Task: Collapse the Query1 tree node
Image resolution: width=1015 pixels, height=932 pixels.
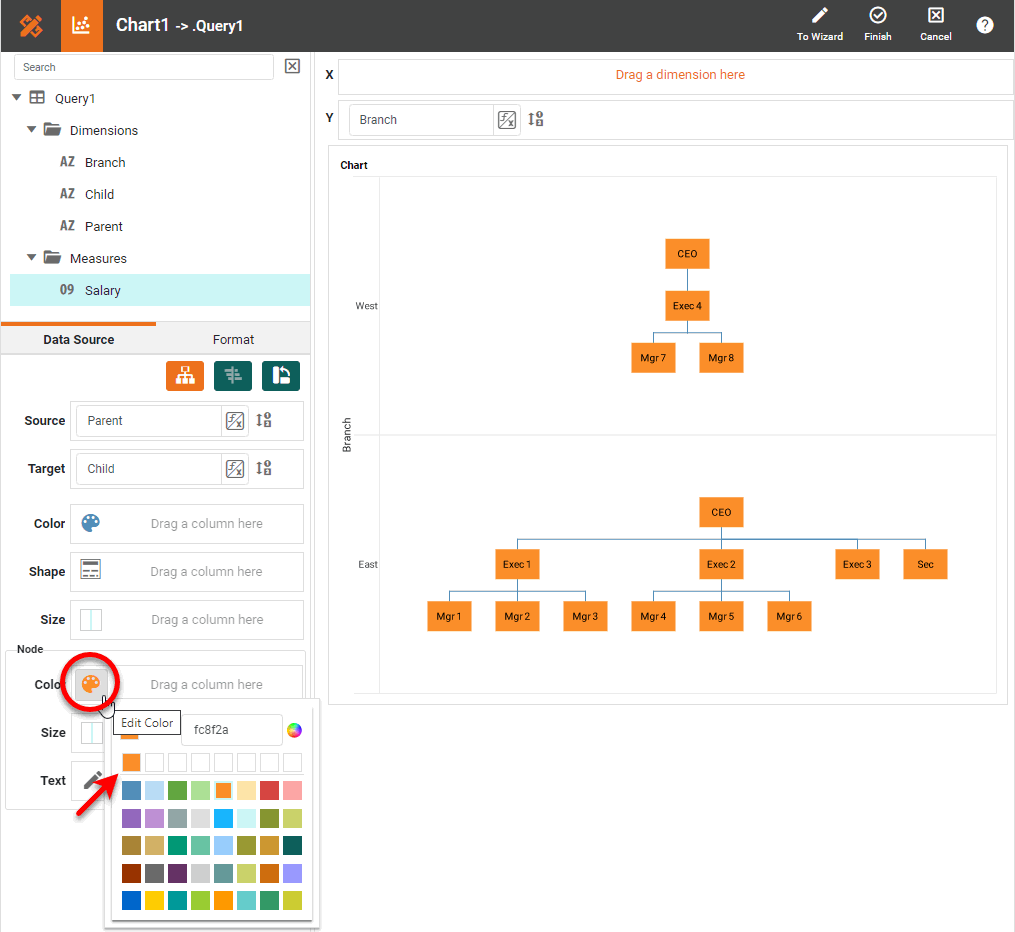Action: [x=16, y=98]
